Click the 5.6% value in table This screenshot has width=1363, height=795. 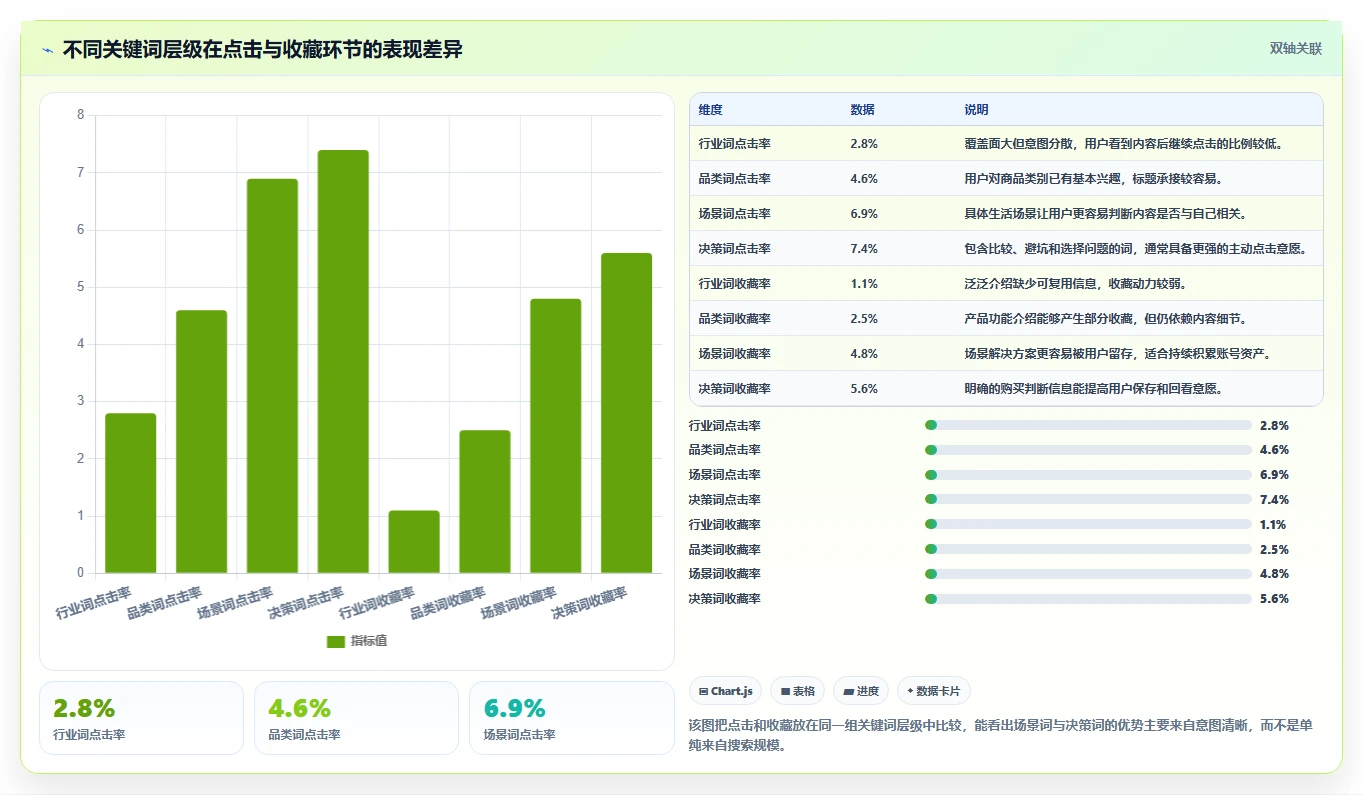(864, 389)
